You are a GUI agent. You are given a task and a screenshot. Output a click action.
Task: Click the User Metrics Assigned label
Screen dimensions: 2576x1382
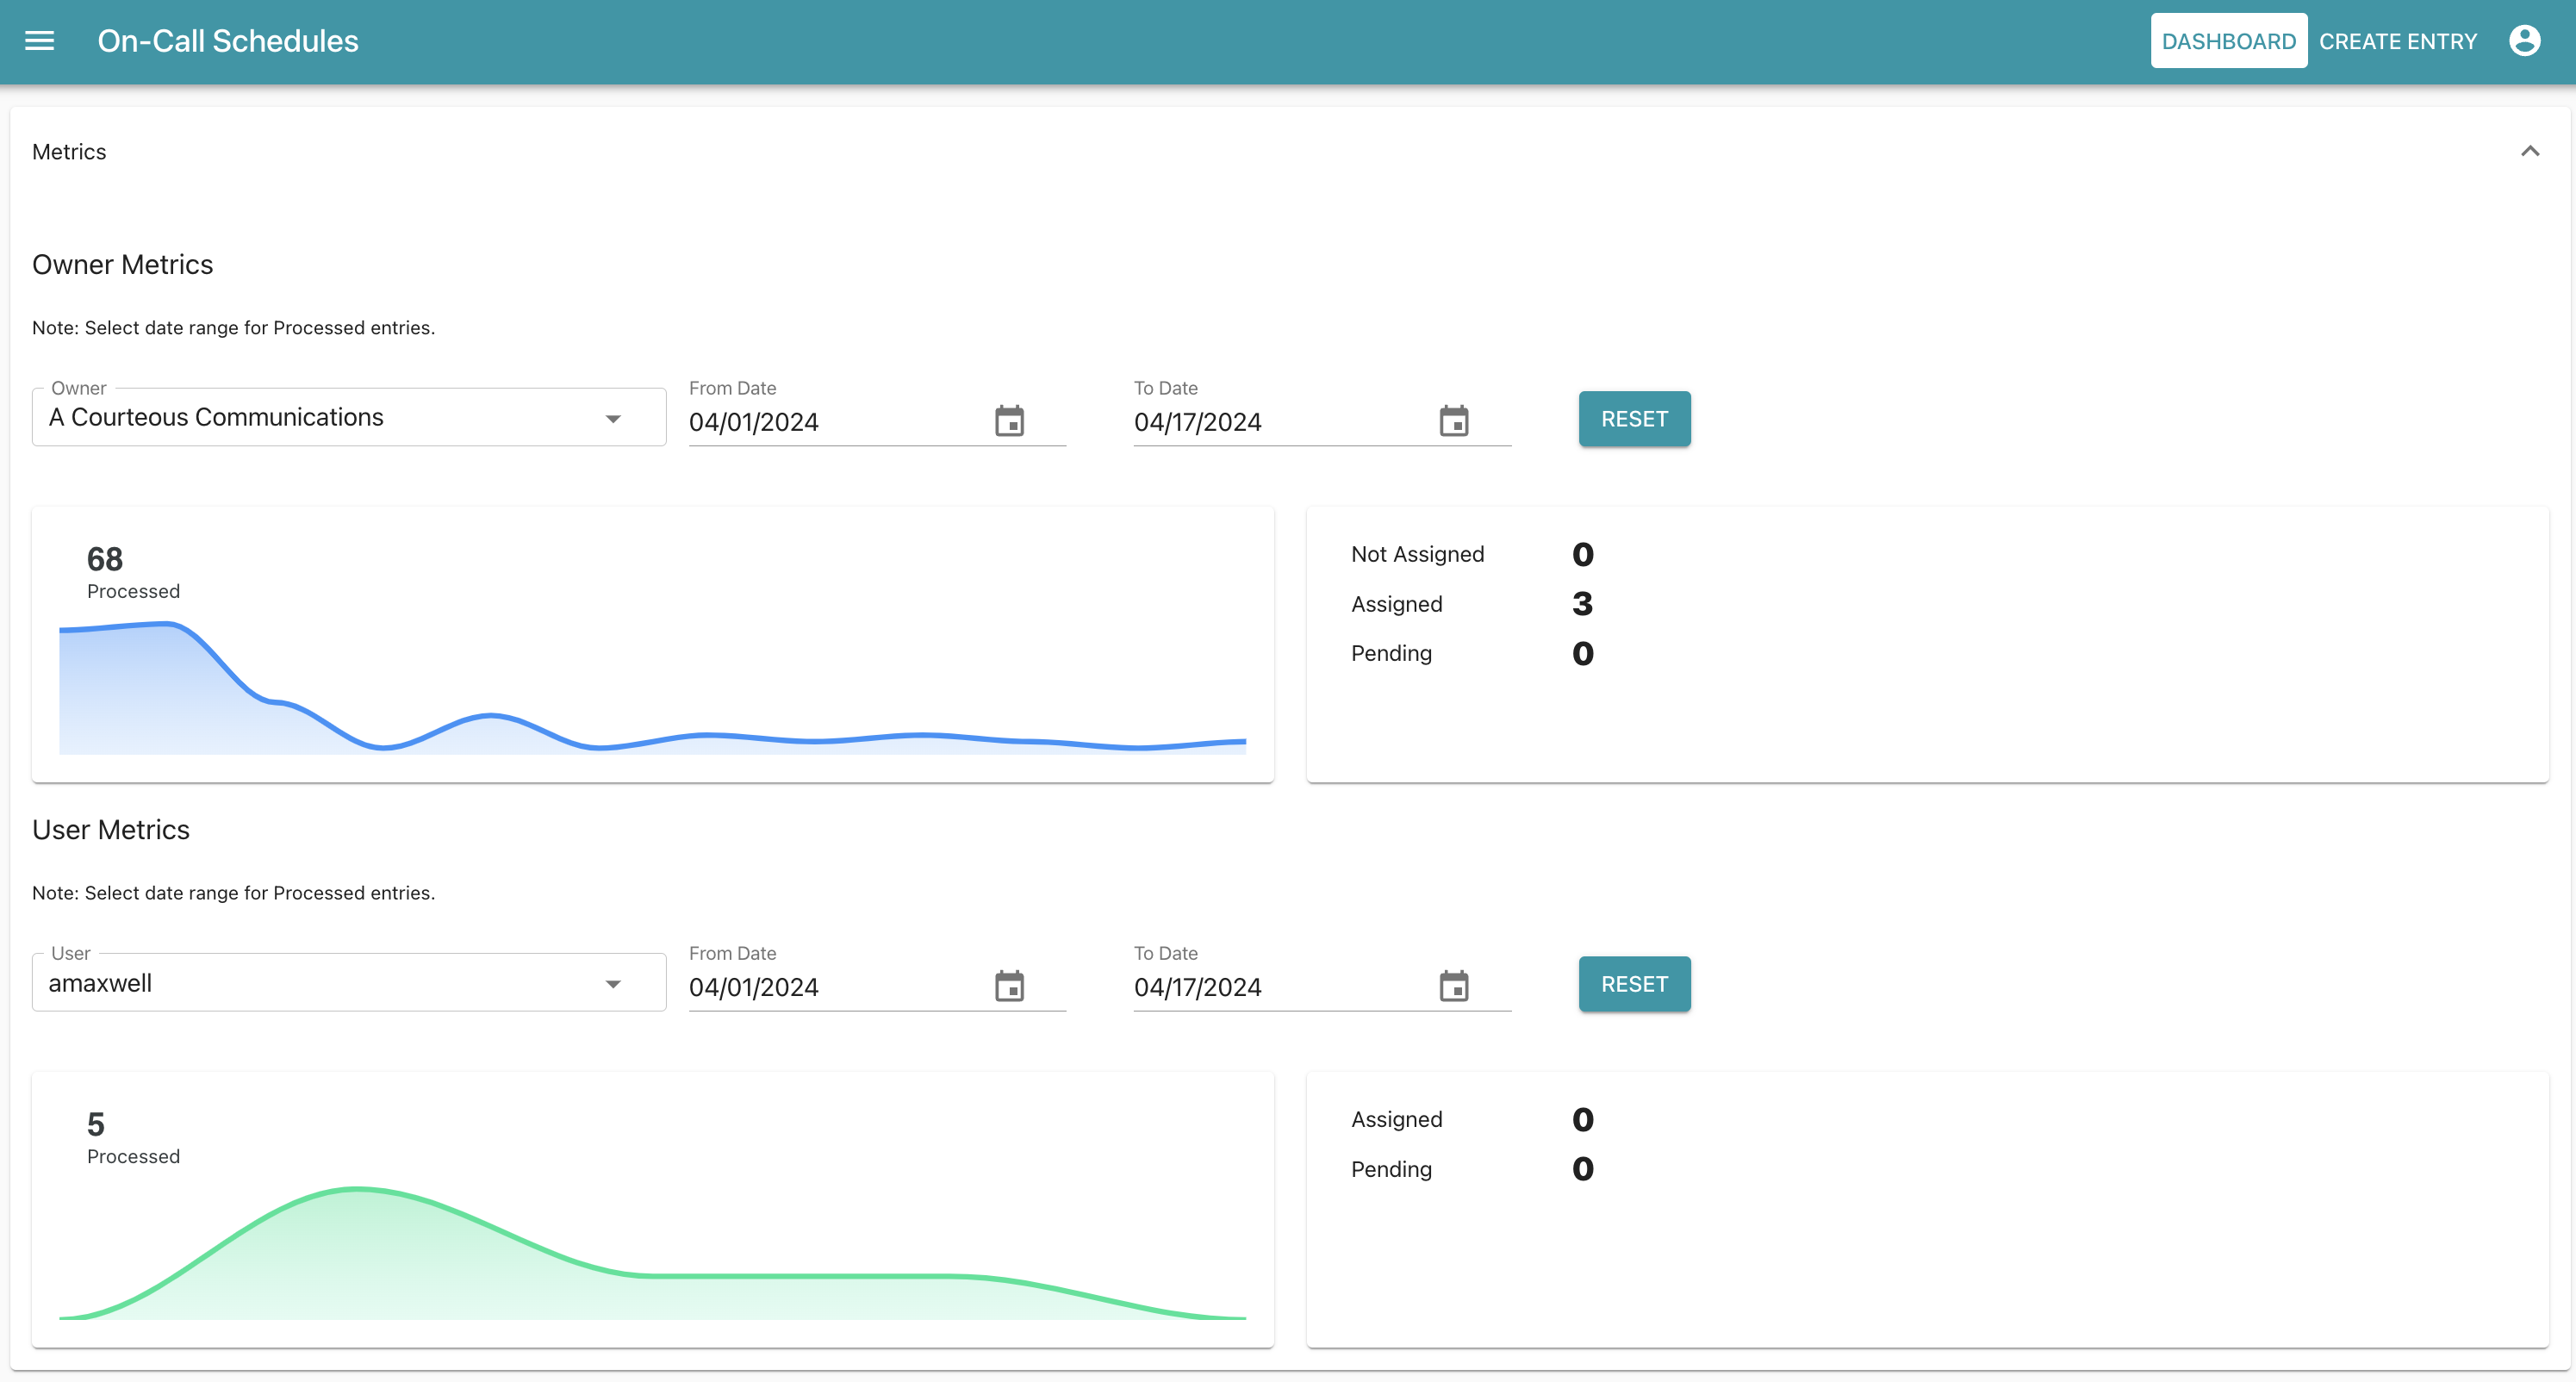(1396, 1119)
